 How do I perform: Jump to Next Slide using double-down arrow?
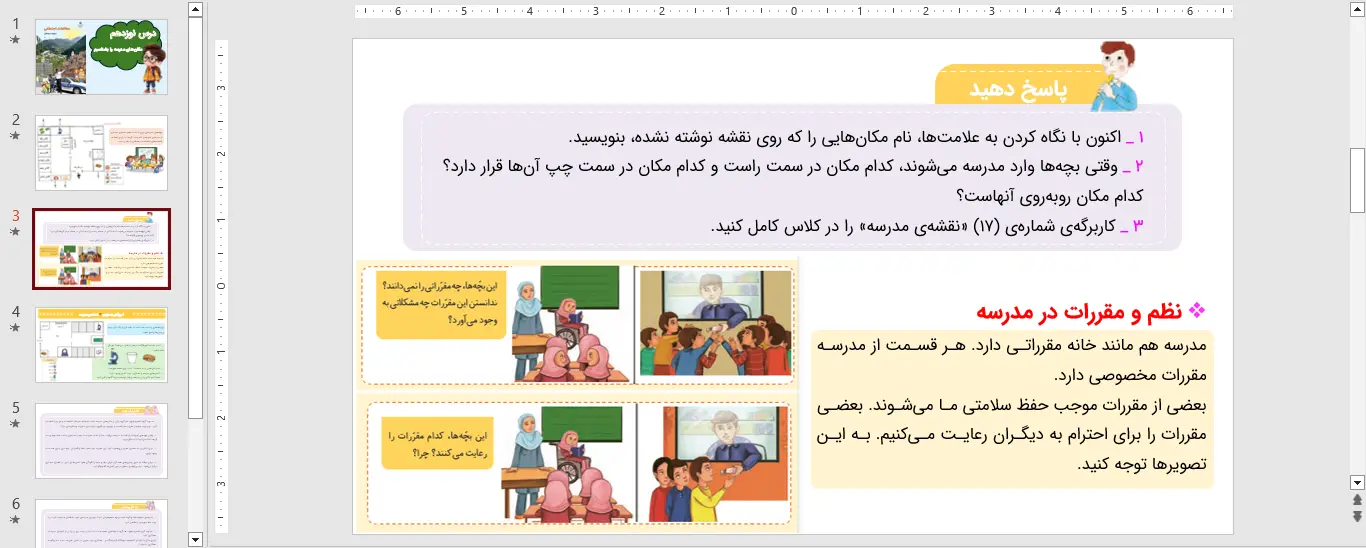click(1357, 516)
